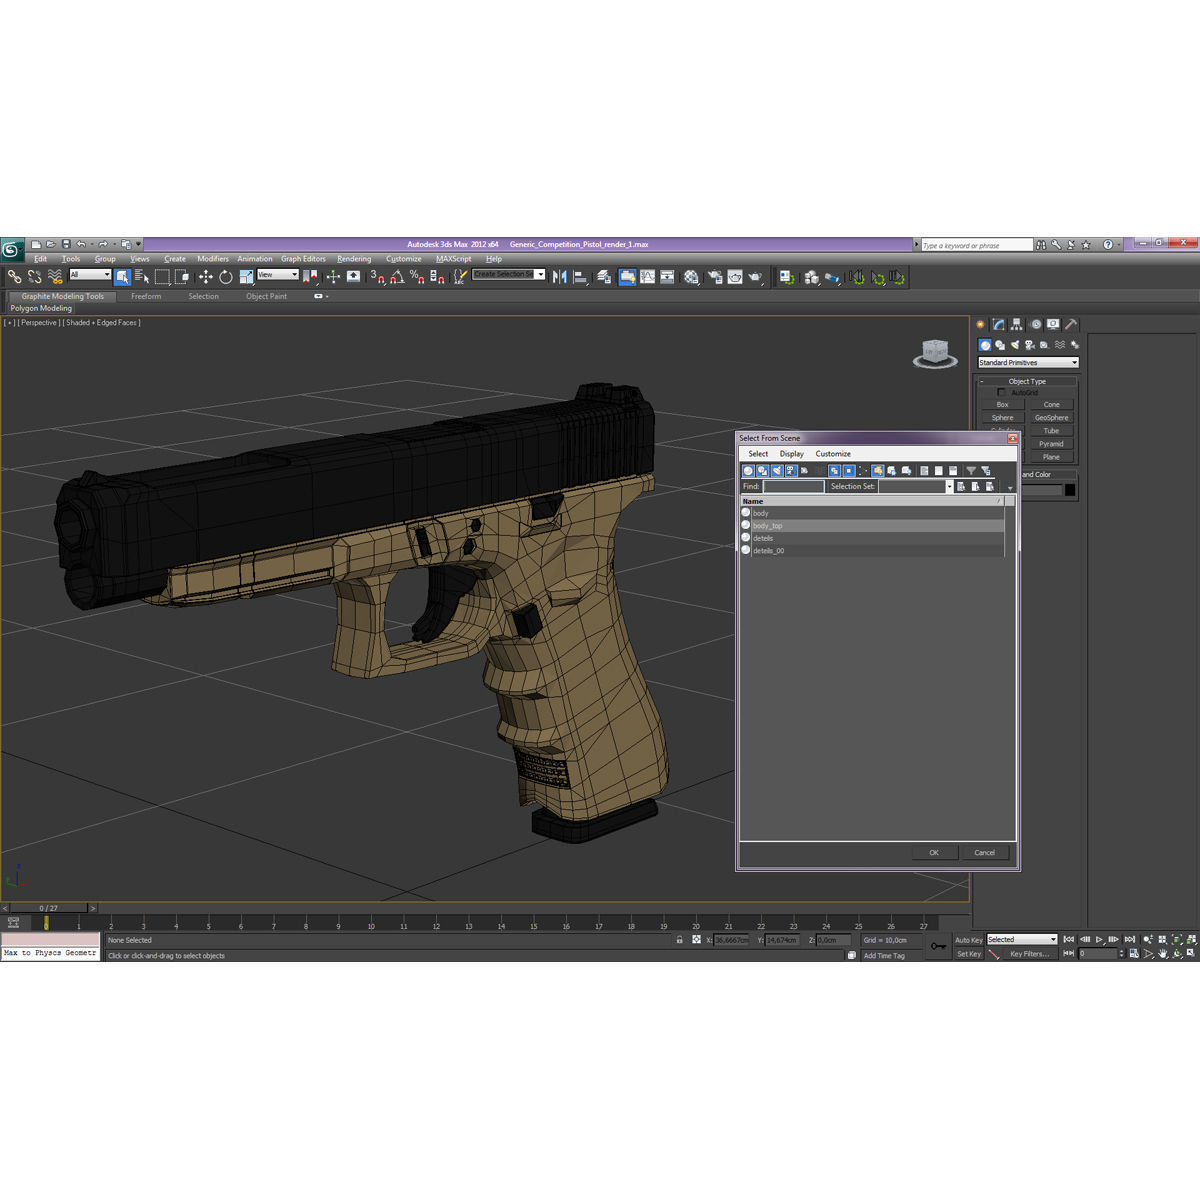Open the application menu logo button

point(11,249)
